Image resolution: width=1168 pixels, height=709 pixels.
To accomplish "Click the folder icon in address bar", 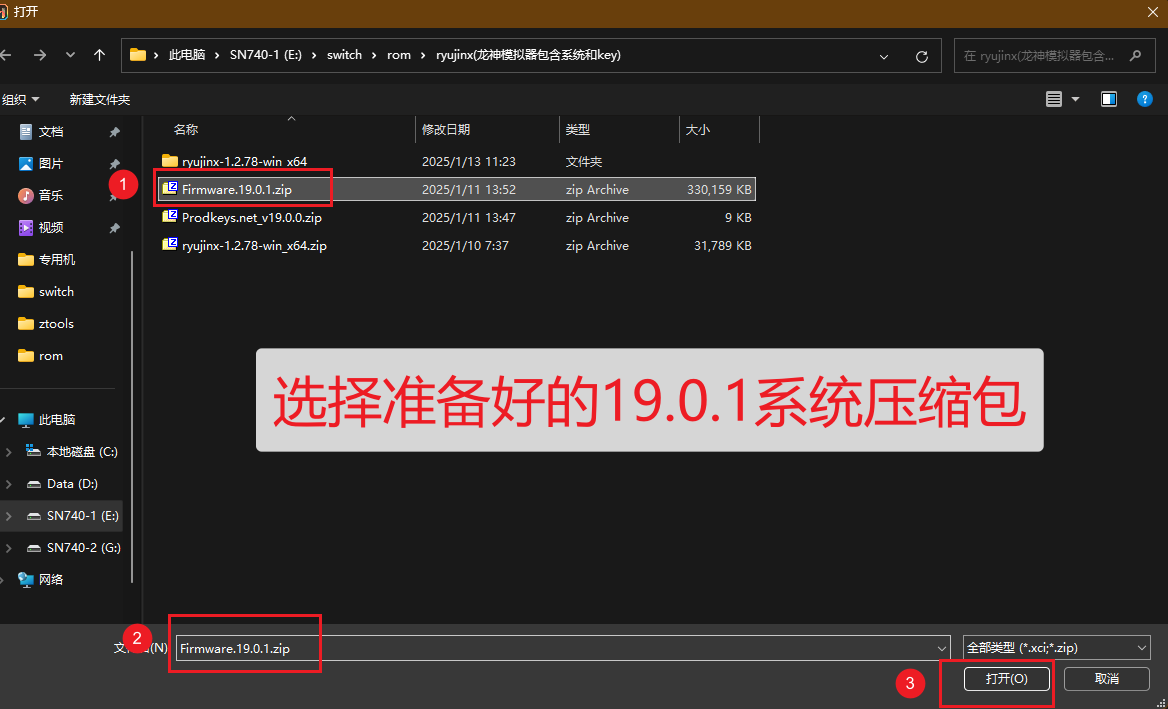I will [x=138, y=55].
